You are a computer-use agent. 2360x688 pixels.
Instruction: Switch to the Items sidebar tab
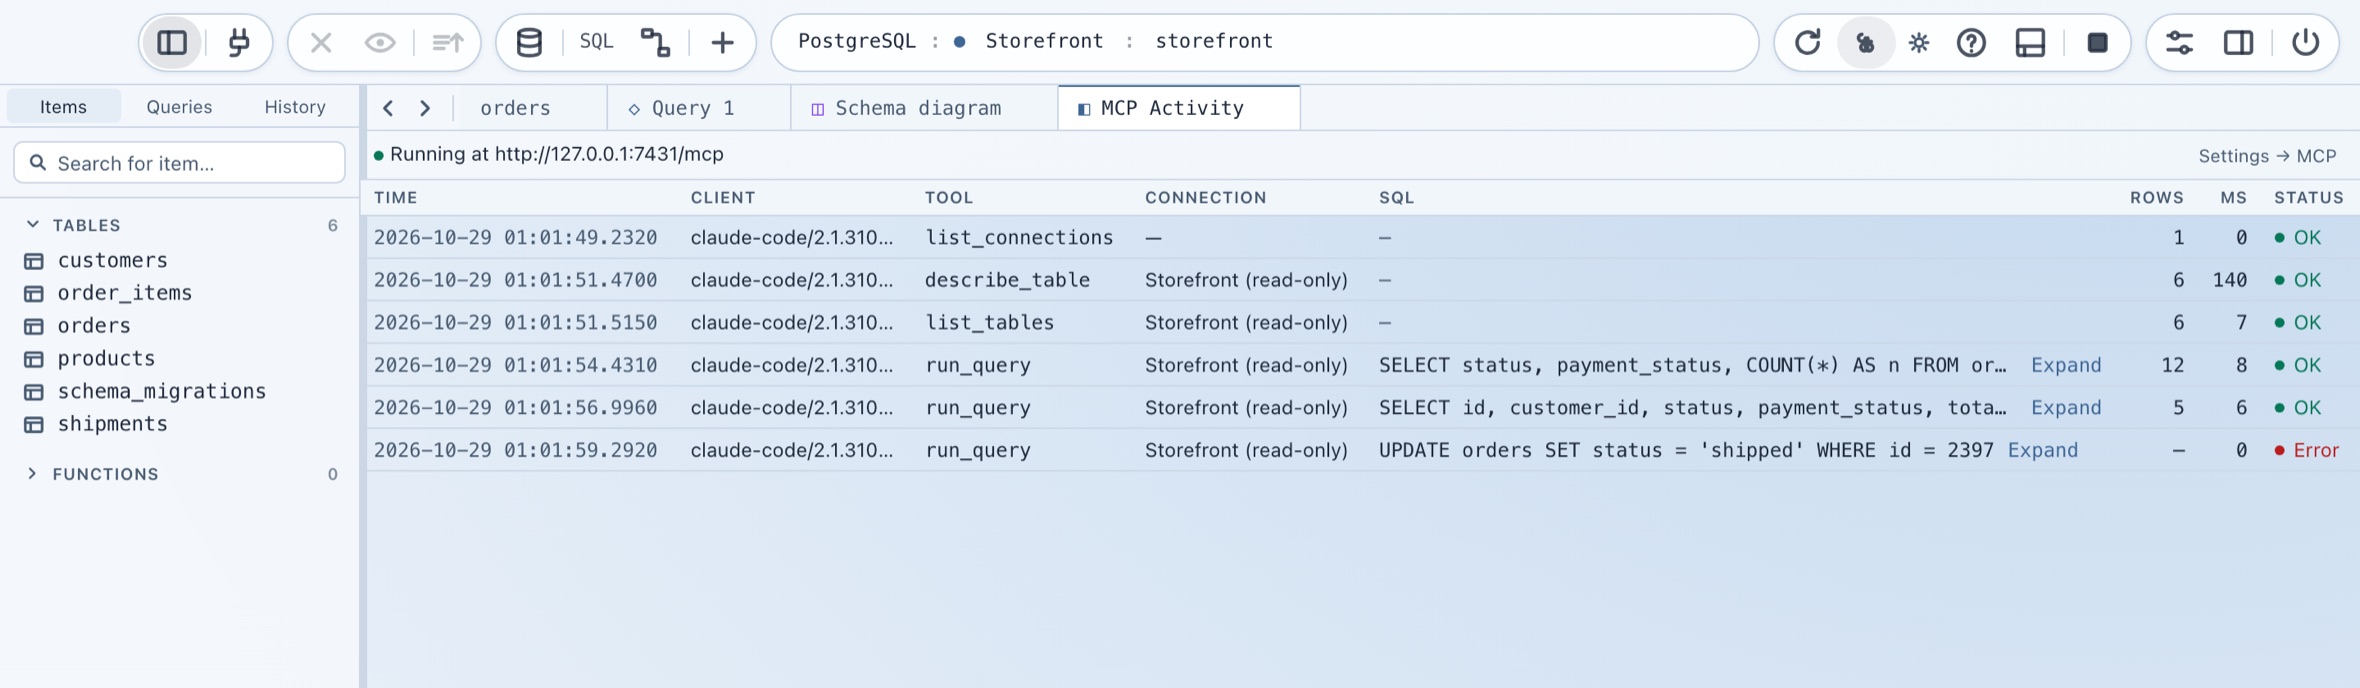coord(63,106)
